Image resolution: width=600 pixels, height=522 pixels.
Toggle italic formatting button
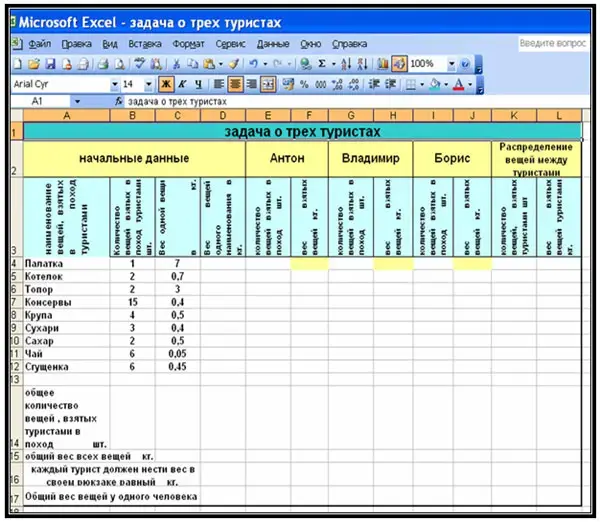182,84
